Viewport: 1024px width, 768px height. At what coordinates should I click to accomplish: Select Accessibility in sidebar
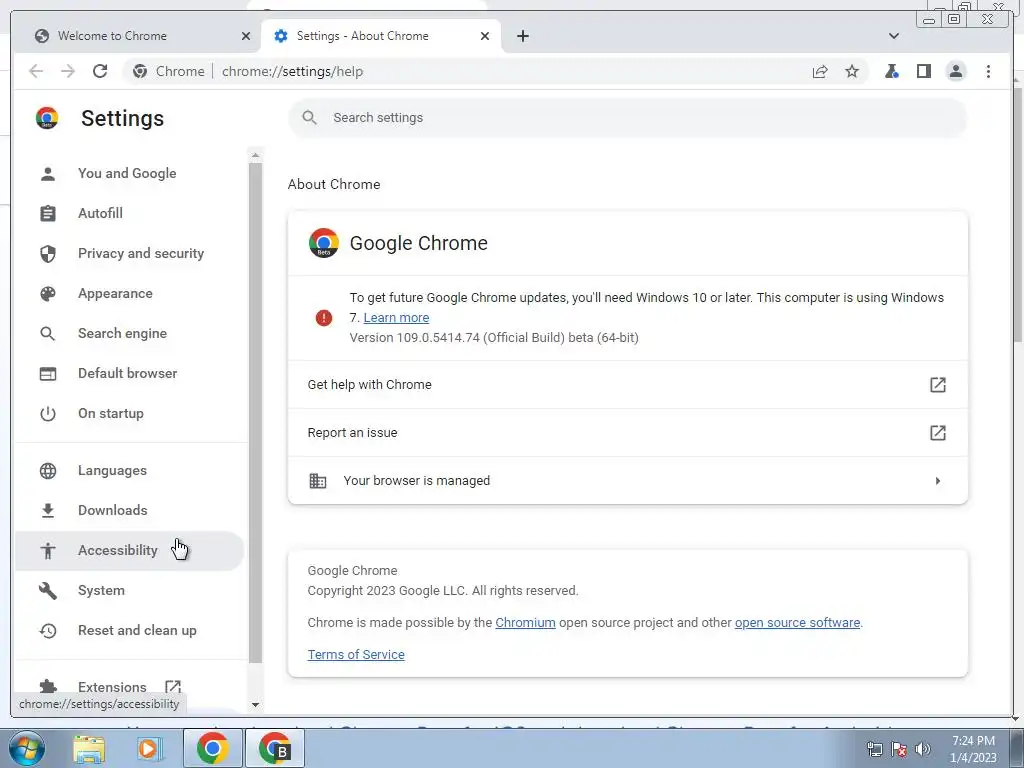pos(129,551)
